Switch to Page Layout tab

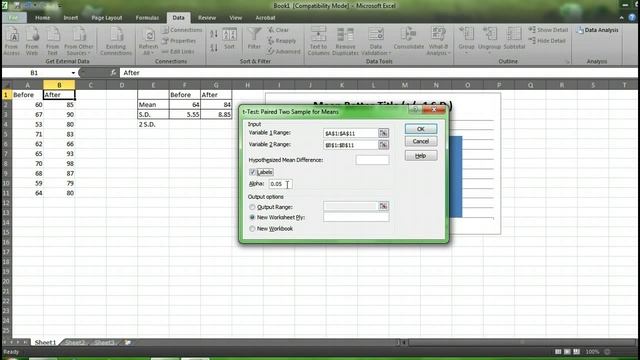pyautogui.click(x=107, y=18)
